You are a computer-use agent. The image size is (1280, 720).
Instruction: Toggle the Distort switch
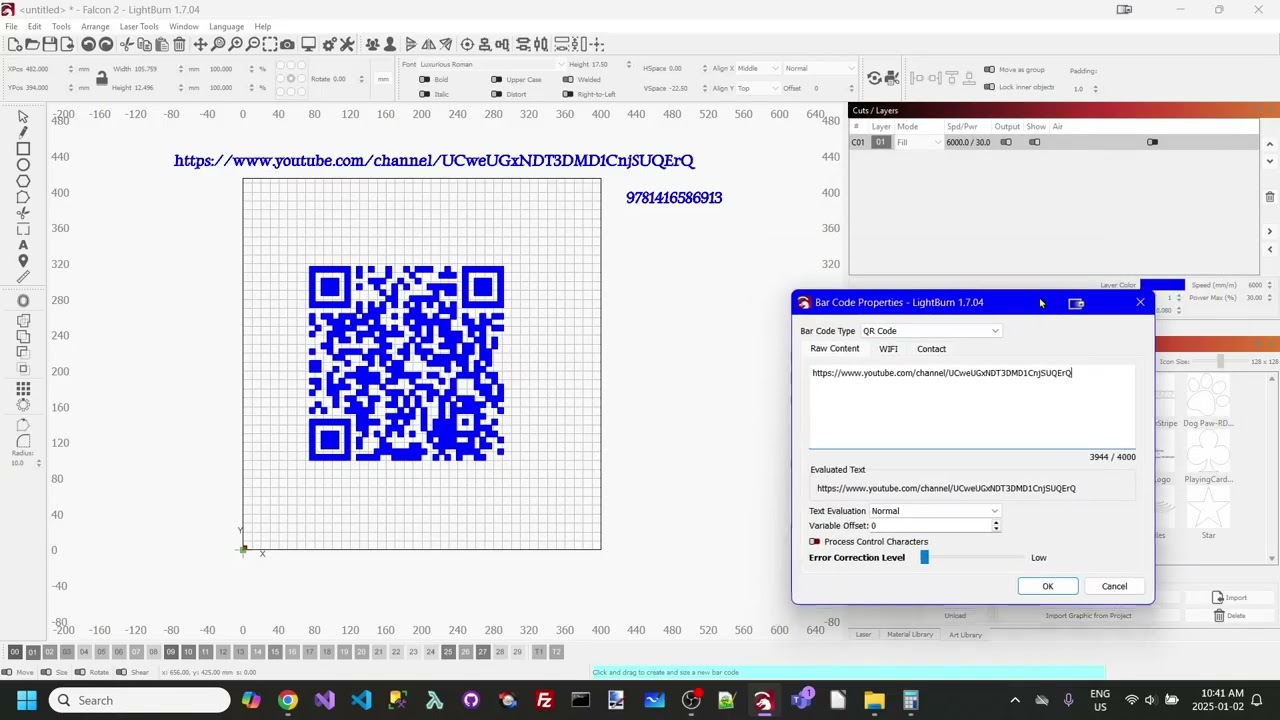tap(496, 94)
